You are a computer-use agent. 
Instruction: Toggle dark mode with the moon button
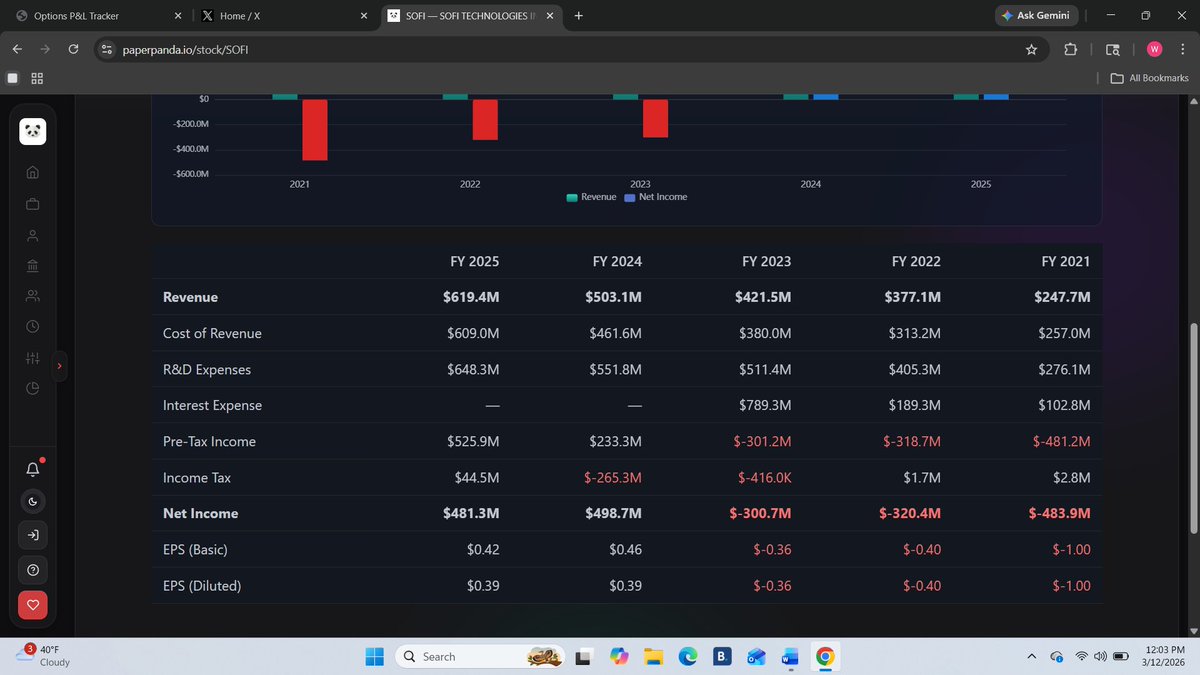pyautogui.click(x=33, y=502)
